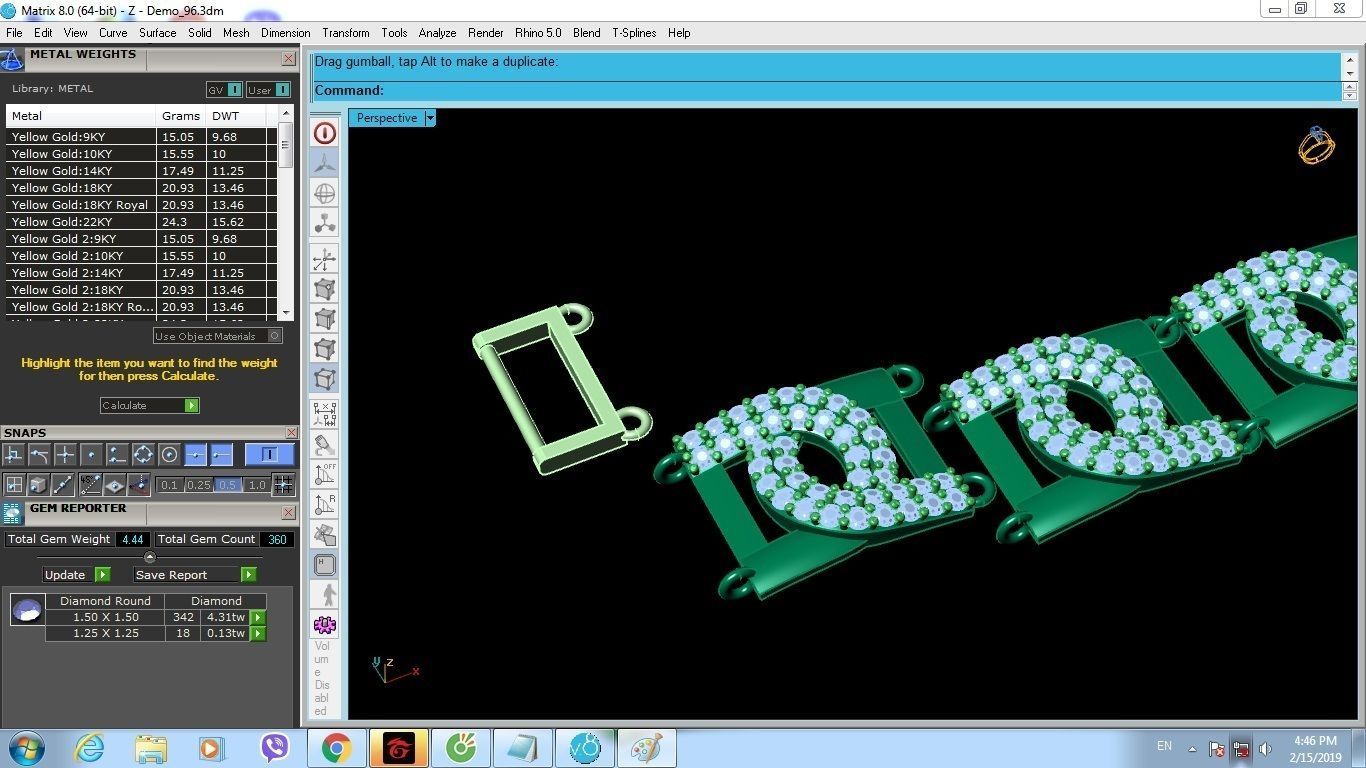This screenshot has height=768, width=1366.
Task: Click the ring icon in viewport corner
Action: [x=1316, y=146]
